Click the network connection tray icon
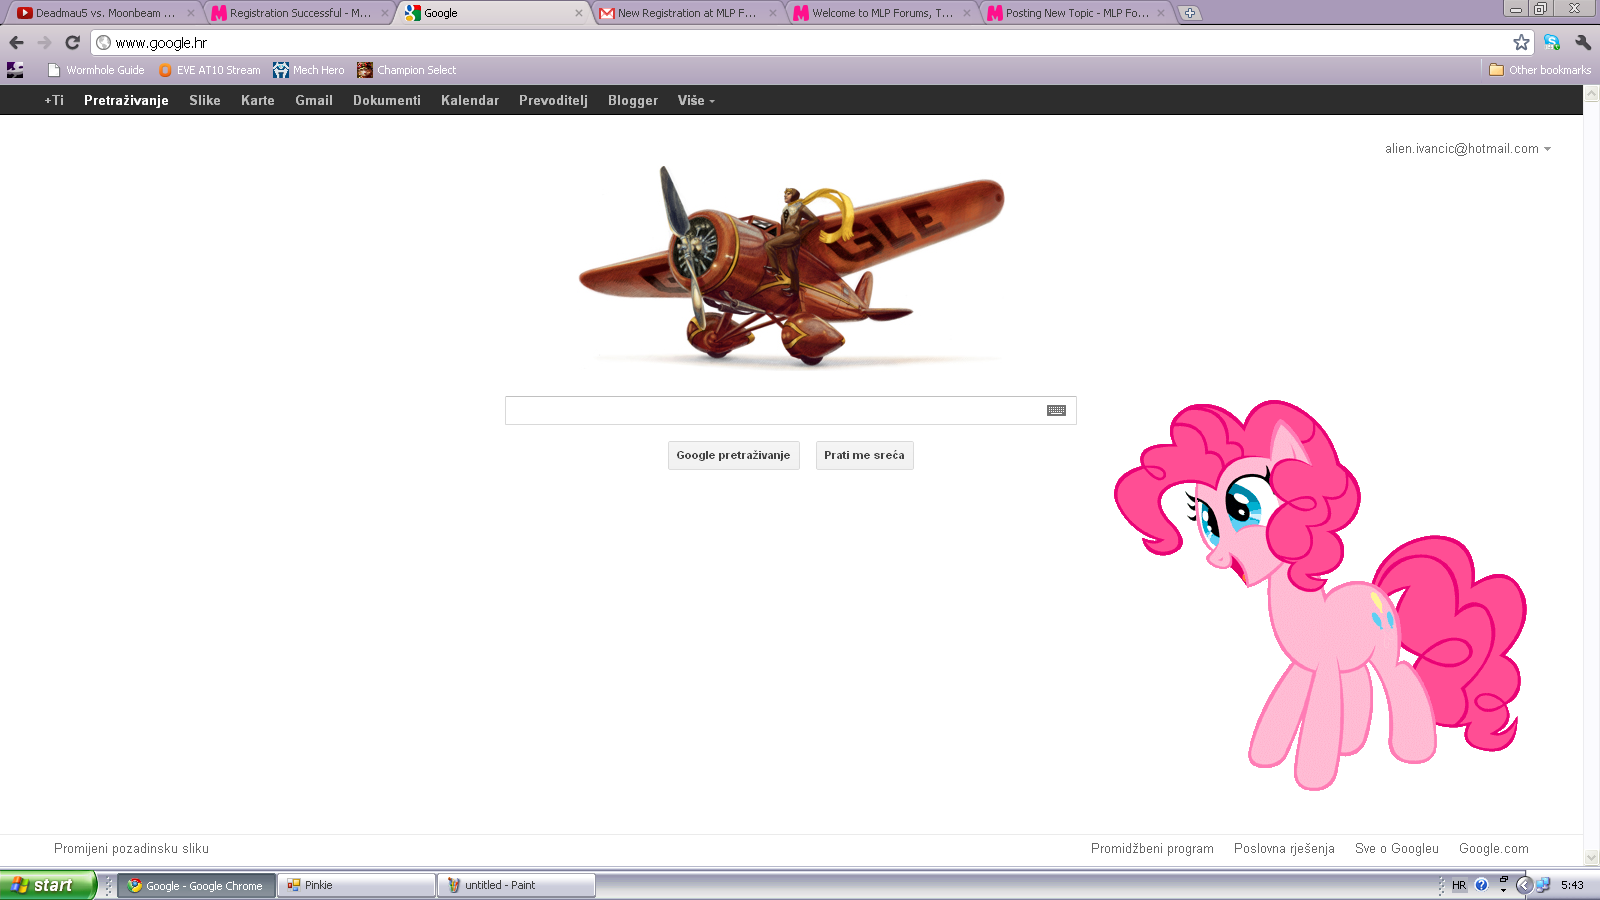Screen dimensions: 1600x900 point(1543,885)
